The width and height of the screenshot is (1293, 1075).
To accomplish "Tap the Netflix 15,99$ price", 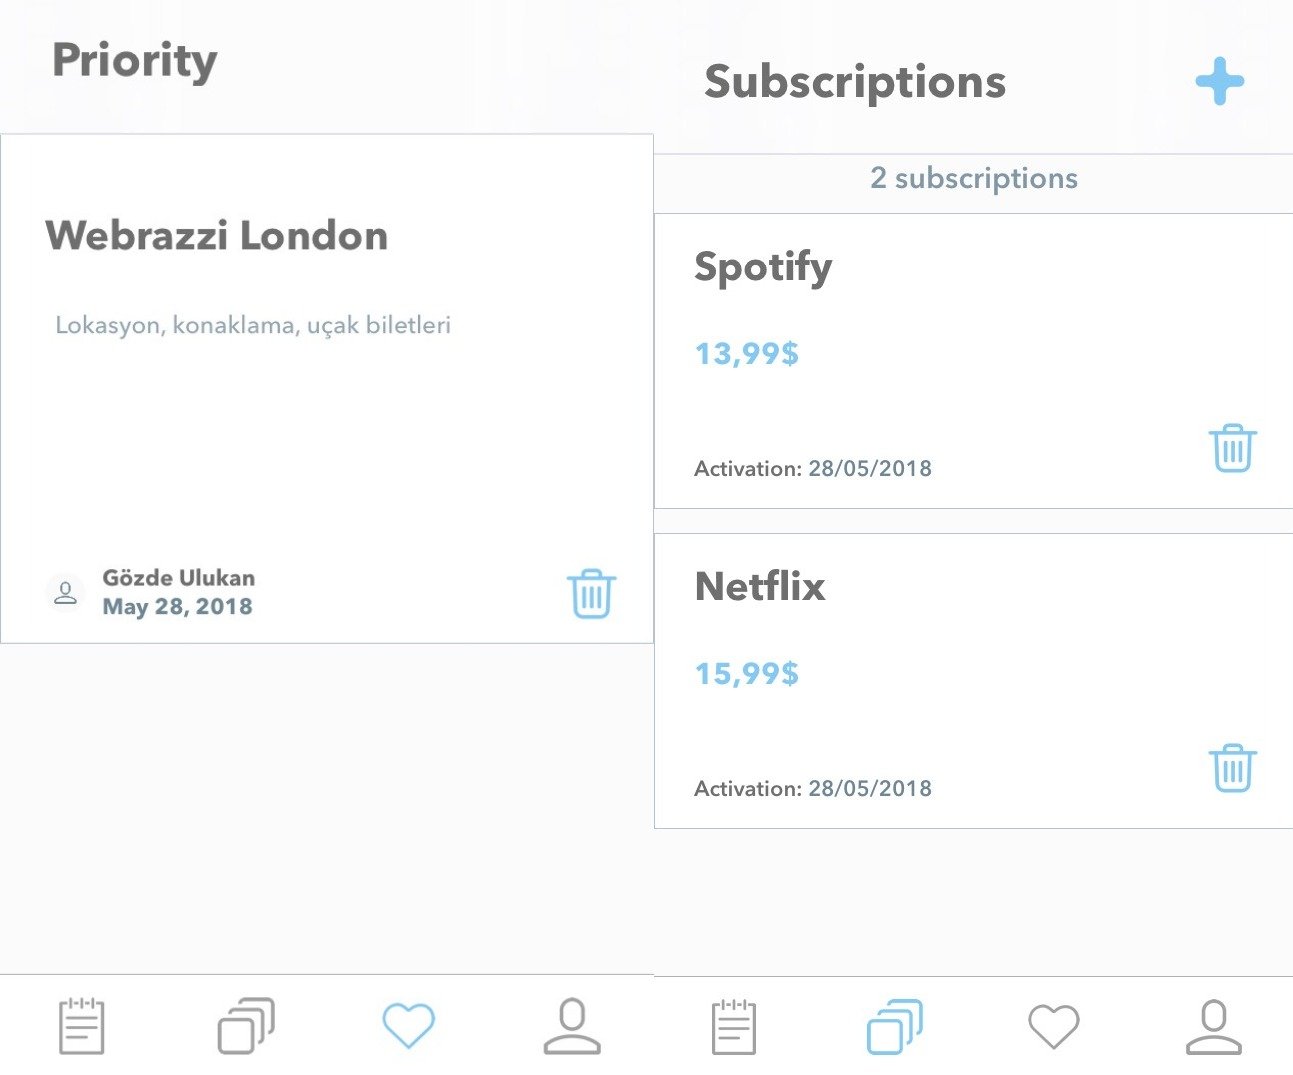I will point(747,674).
